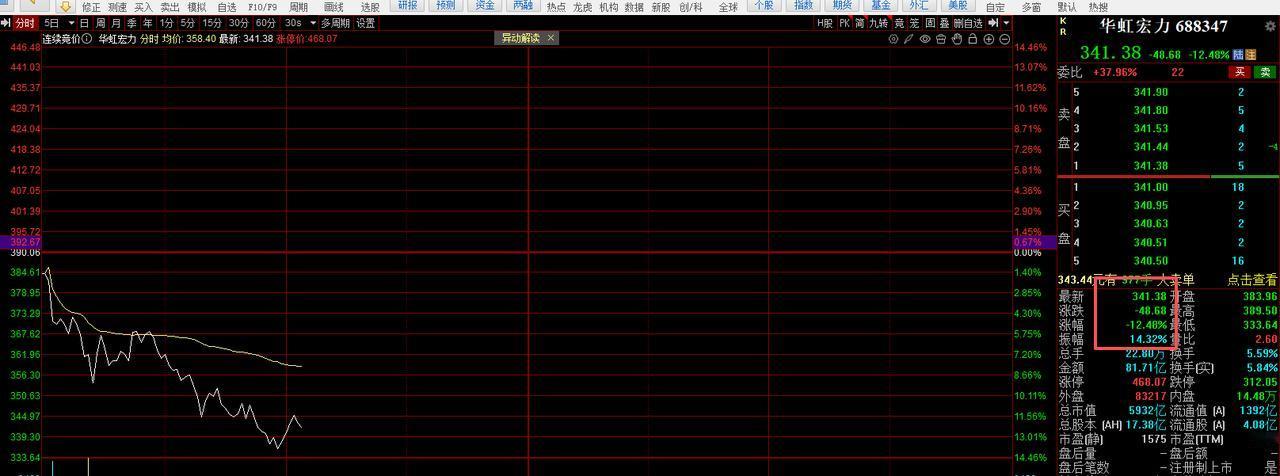Click the 买入 buy toolbar item
The width and height of the screenshot is (1280, 476).
[x=143, y=7]
